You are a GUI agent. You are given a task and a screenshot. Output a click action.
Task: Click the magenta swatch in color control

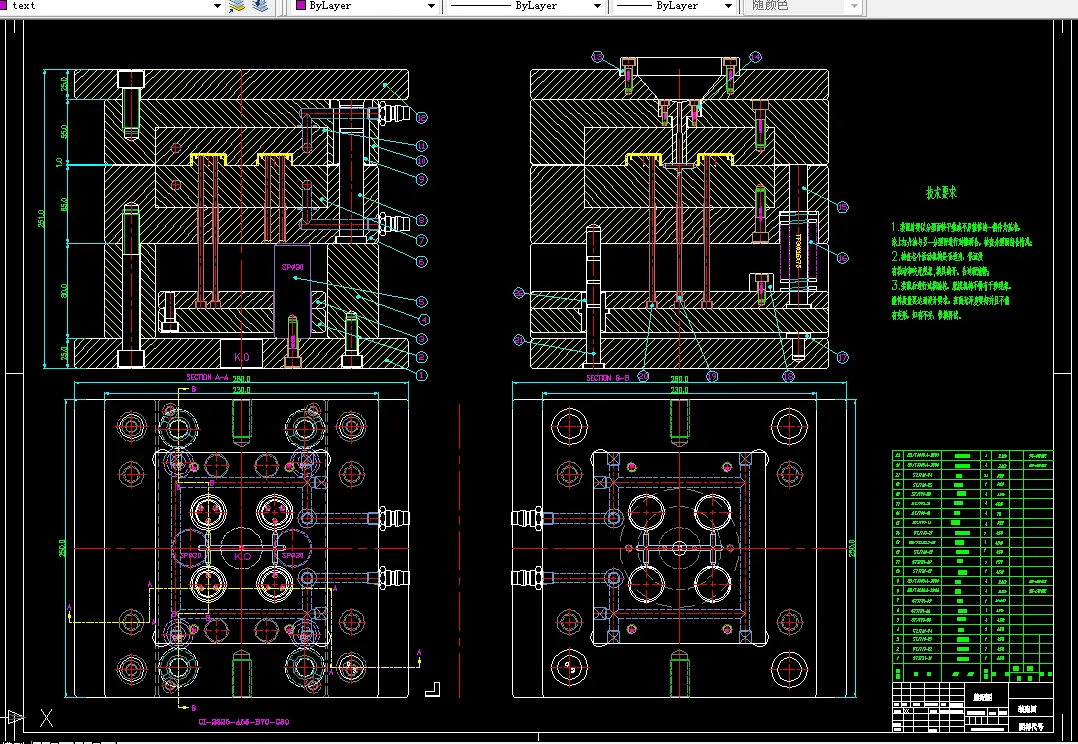click(x=301, y=6)
